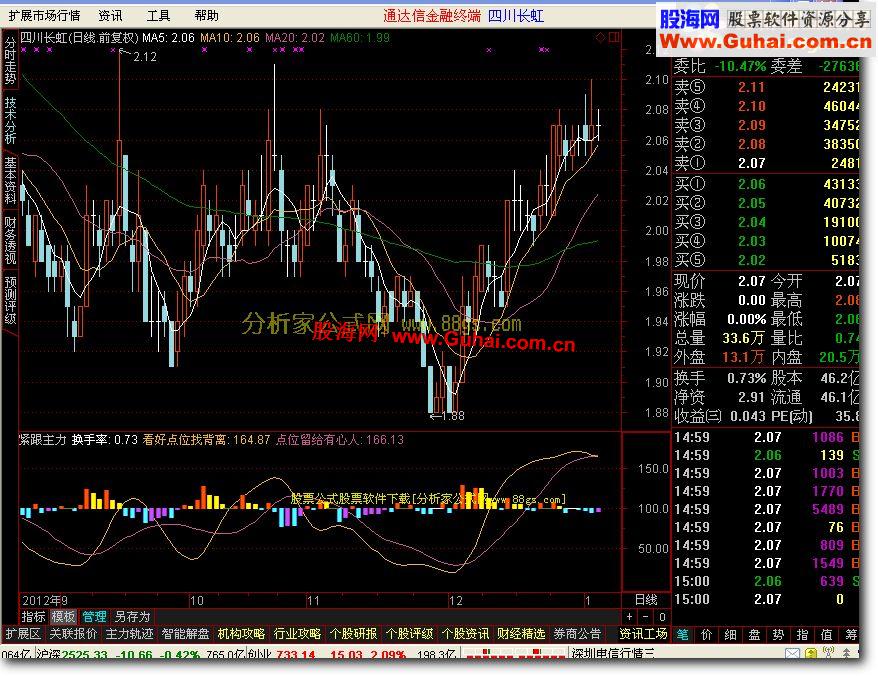The height and width of the screenshot is (676, 878).
Task: Switch to 基本资料 side tab
Action: (x=10, y=180)
